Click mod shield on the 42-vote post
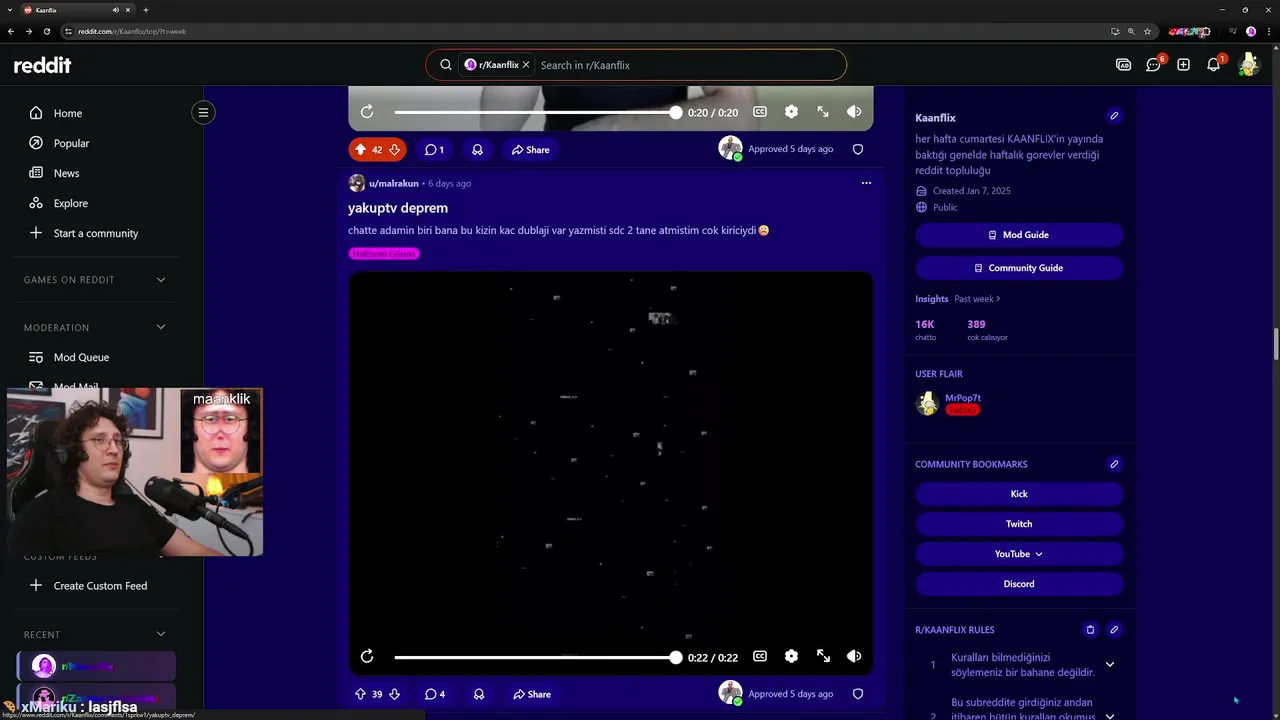This screenshot has height=720, width=1280. click(x=857, y=149)
